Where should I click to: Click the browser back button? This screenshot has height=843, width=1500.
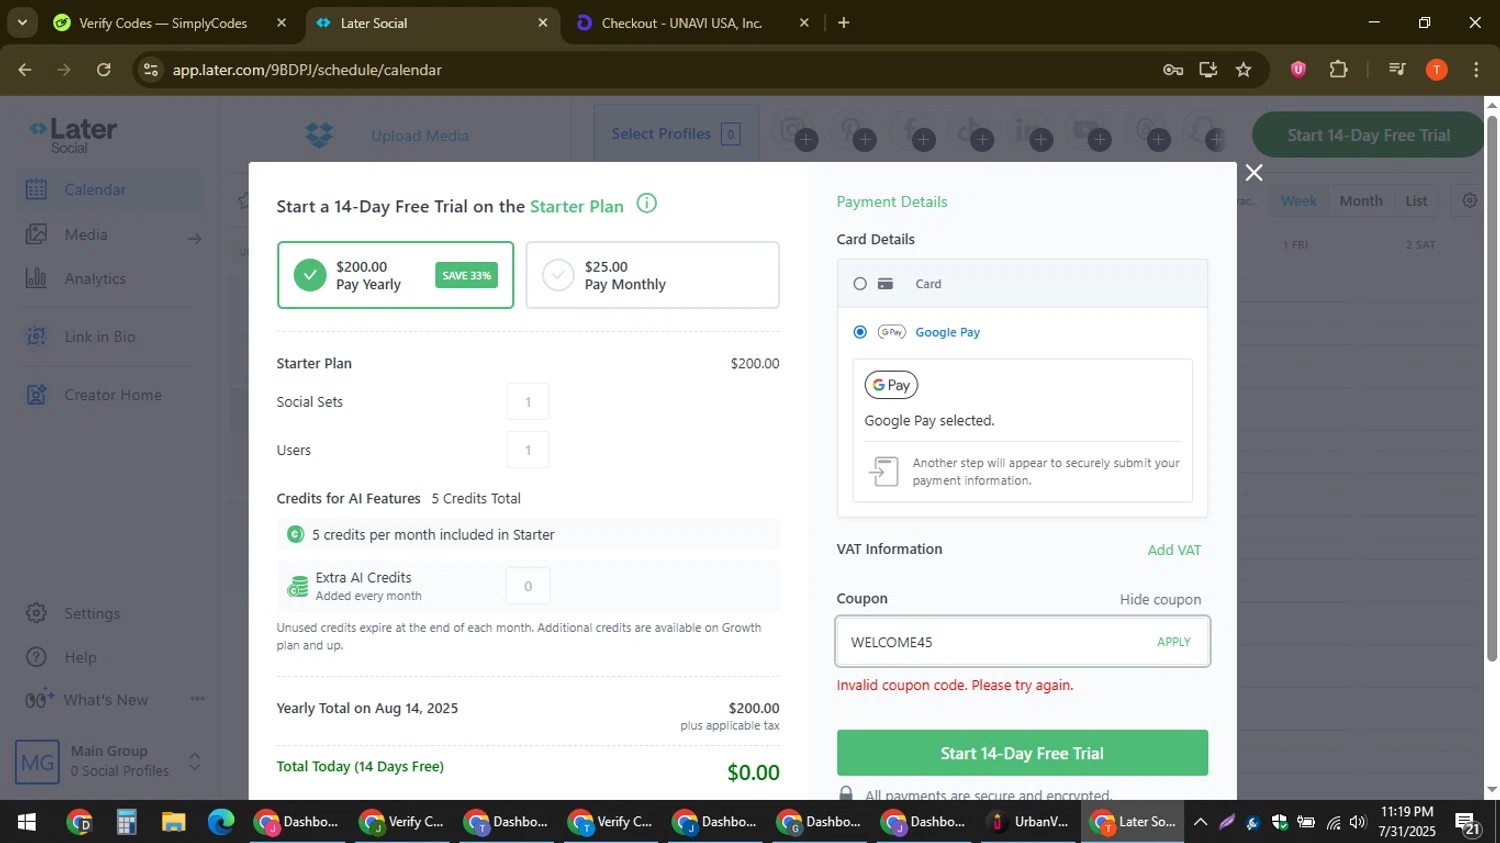(25, 70)
